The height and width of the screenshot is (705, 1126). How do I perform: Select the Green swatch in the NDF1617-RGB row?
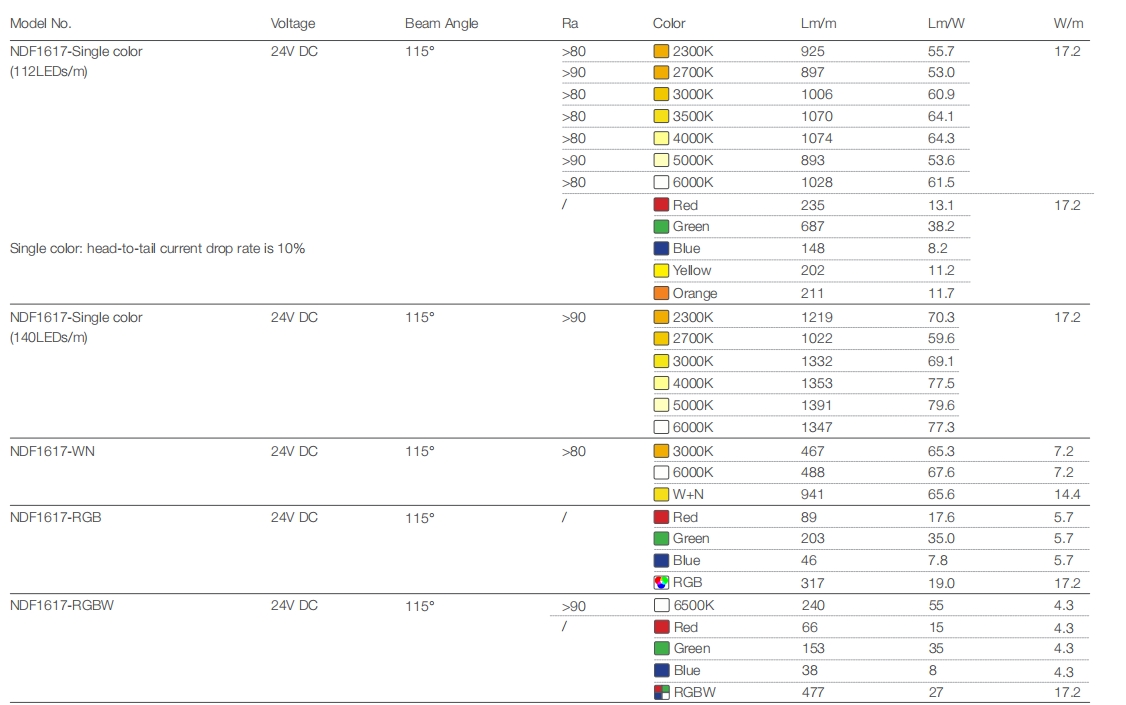pos(661,539)
